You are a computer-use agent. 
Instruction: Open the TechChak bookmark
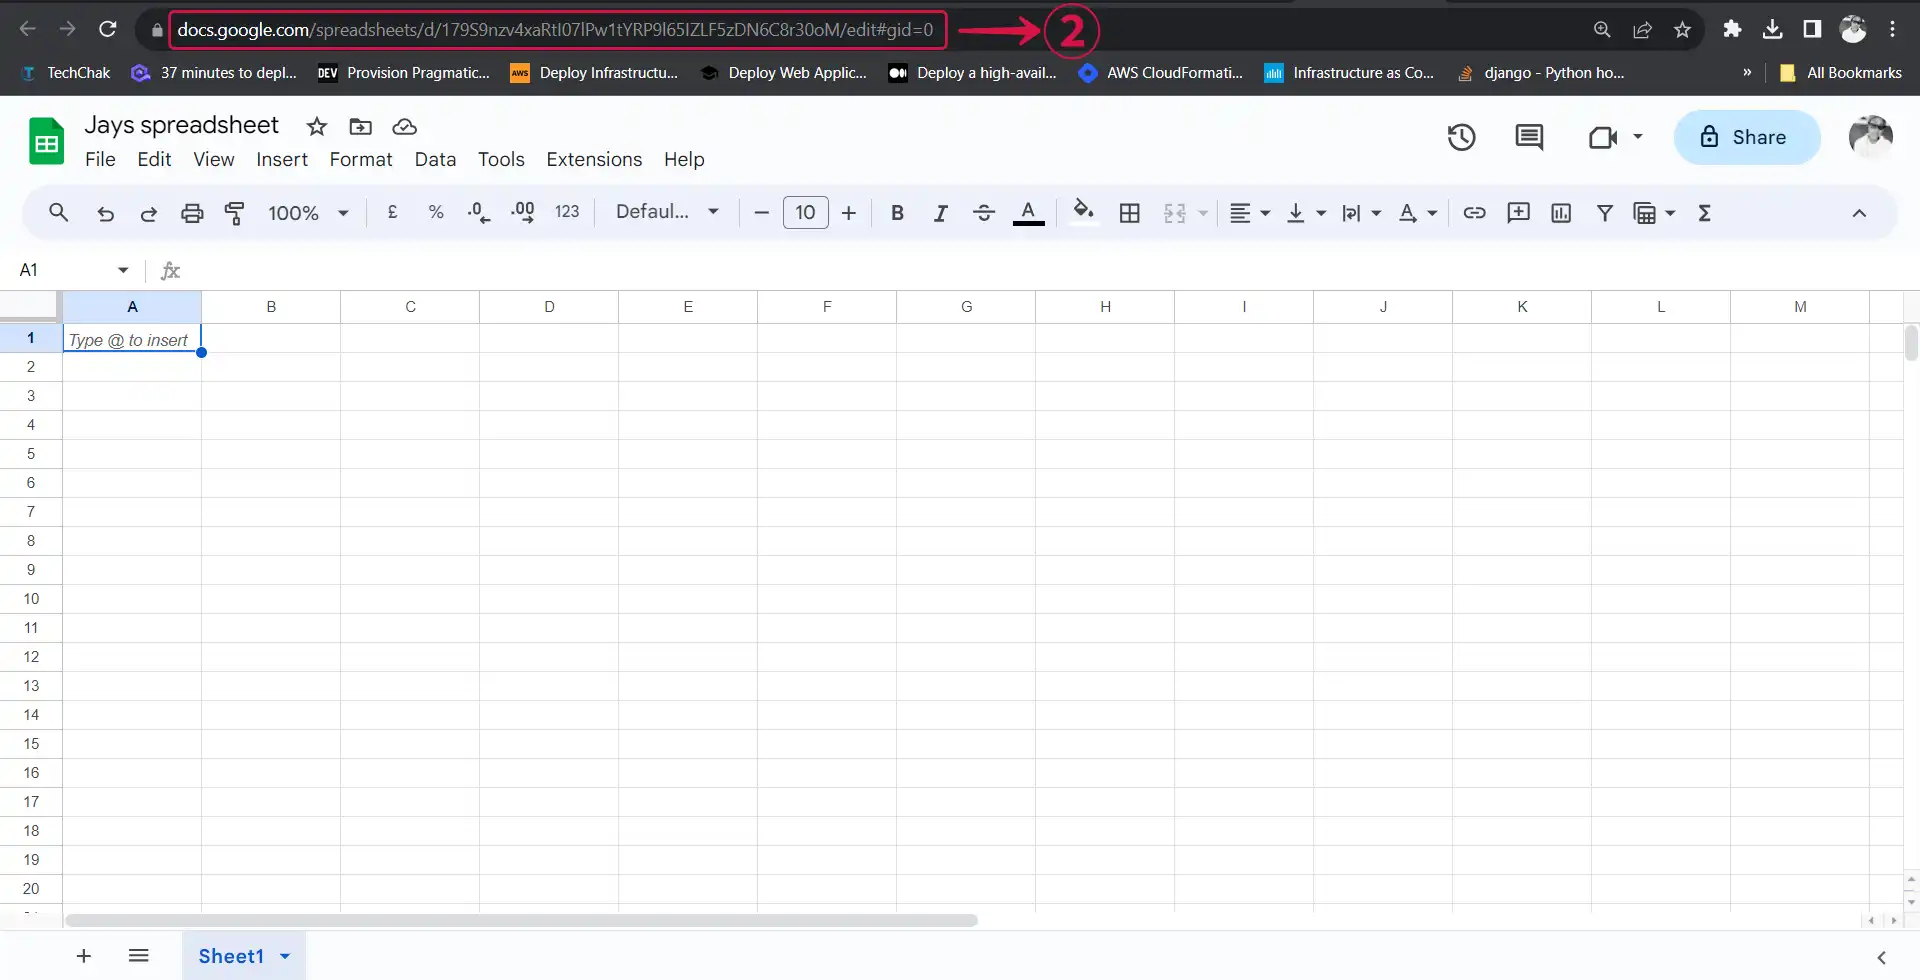pos(66,73)
